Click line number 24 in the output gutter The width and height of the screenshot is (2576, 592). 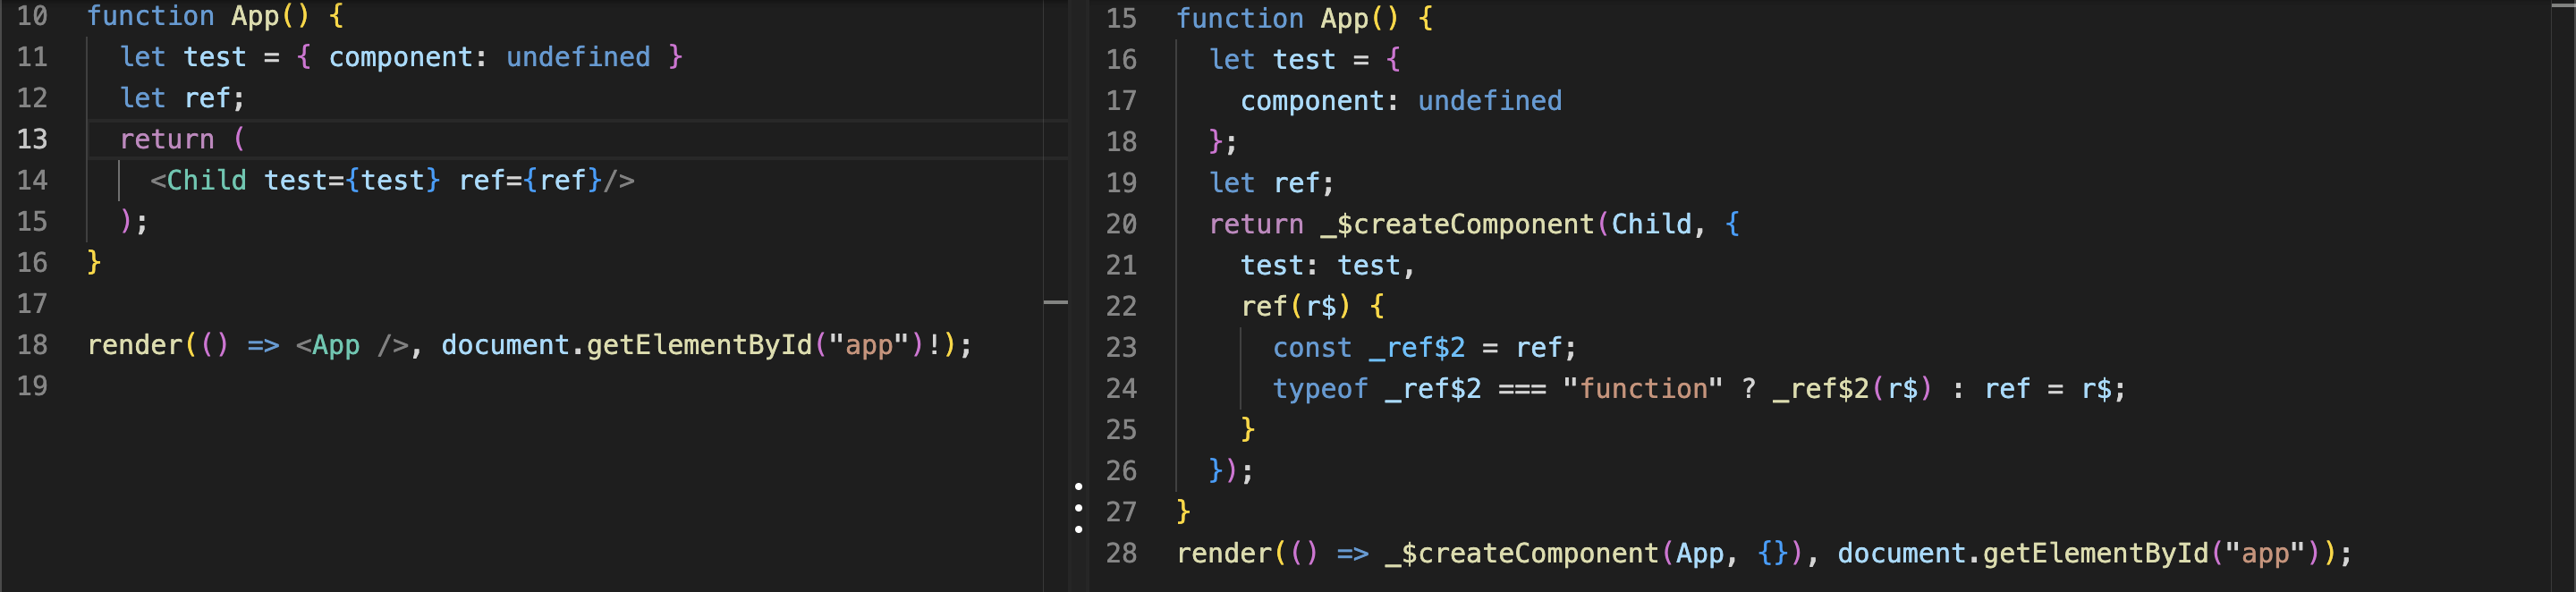1121,388
